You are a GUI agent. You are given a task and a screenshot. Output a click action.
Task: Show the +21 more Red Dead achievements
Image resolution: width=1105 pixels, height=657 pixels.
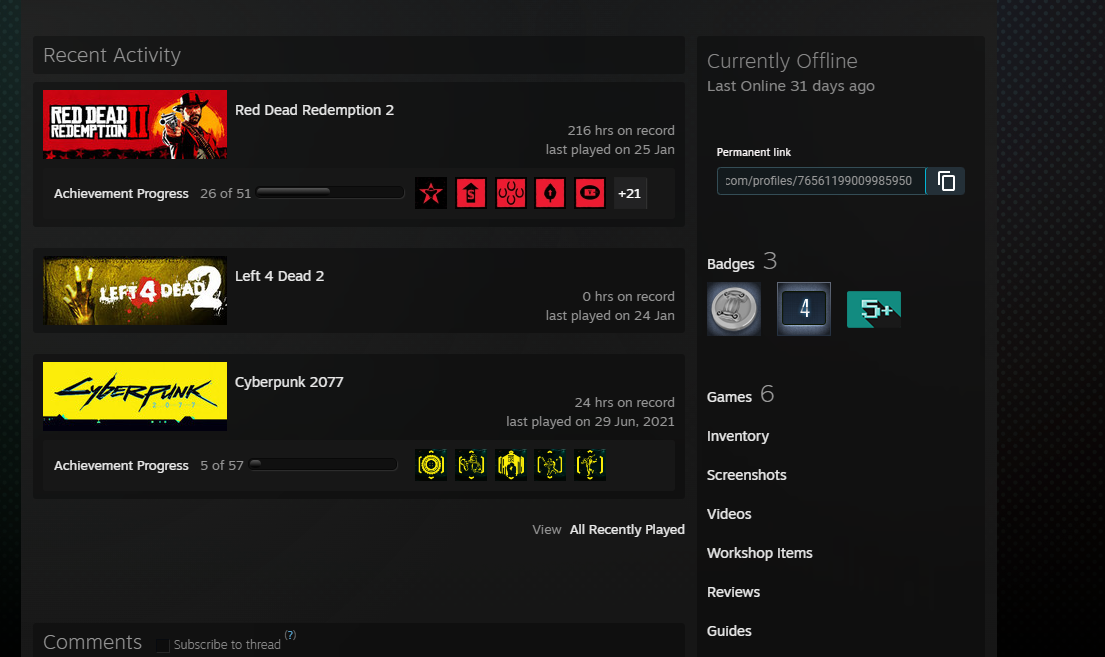(629, 193)
